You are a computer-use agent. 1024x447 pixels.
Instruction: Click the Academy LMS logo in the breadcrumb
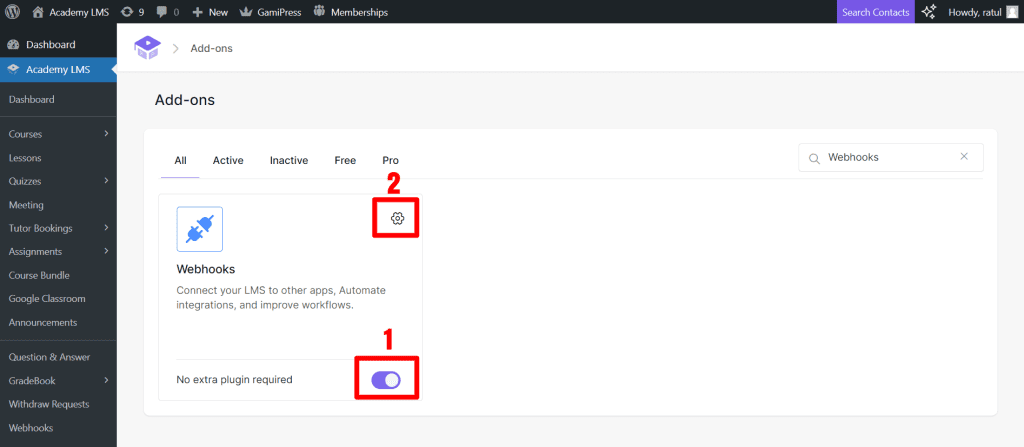pyautogui.click(x=147, y=48)
